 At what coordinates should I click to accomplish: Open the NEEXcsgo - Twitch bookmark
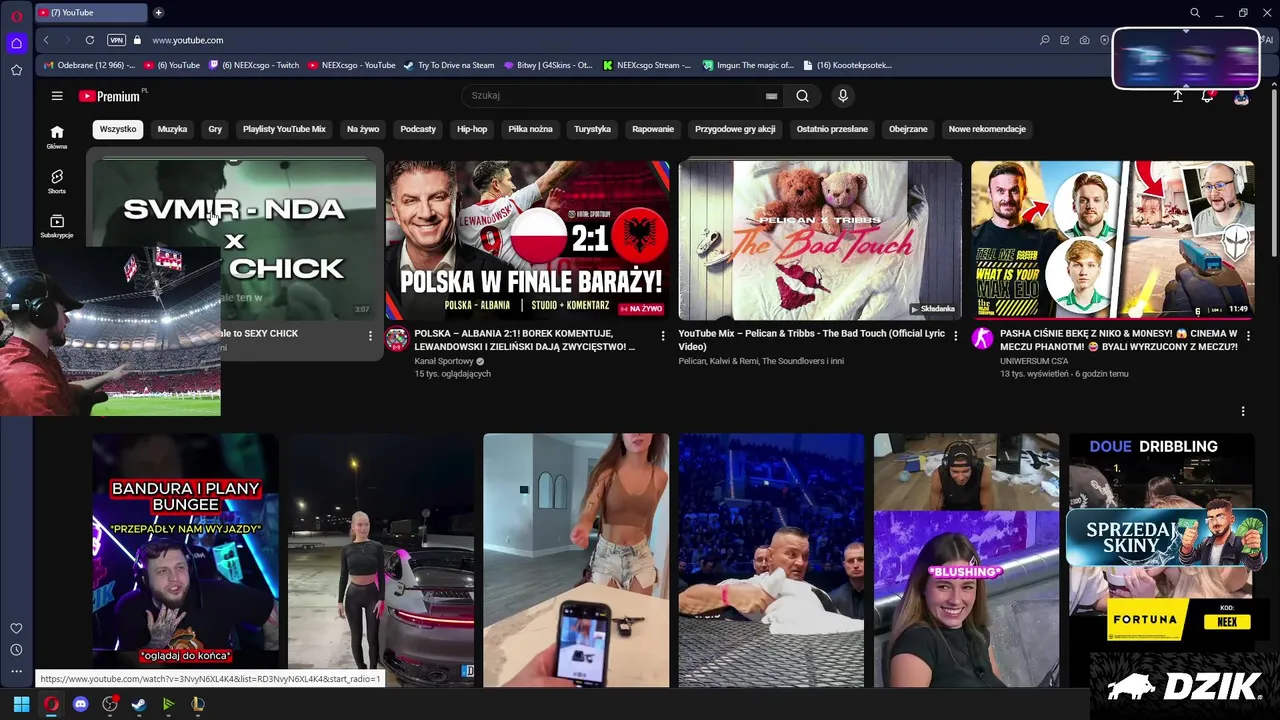point(254,65)
